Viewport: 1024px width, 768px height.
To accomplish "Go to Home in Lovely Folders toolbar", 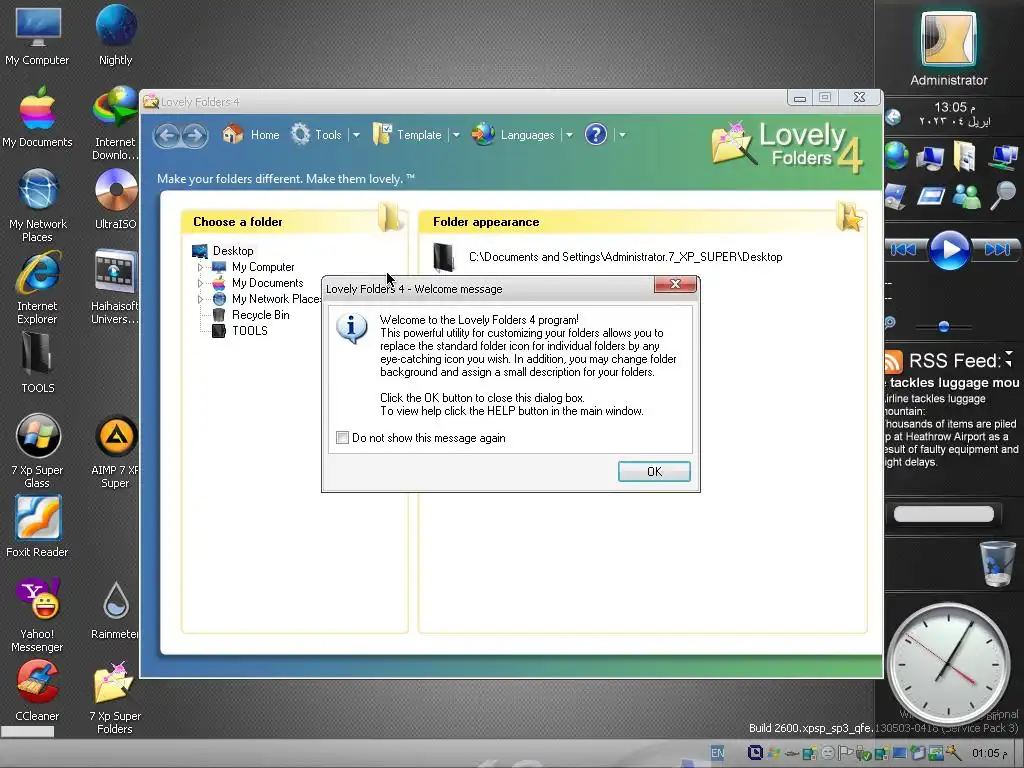I will click(x=251, y=135).
